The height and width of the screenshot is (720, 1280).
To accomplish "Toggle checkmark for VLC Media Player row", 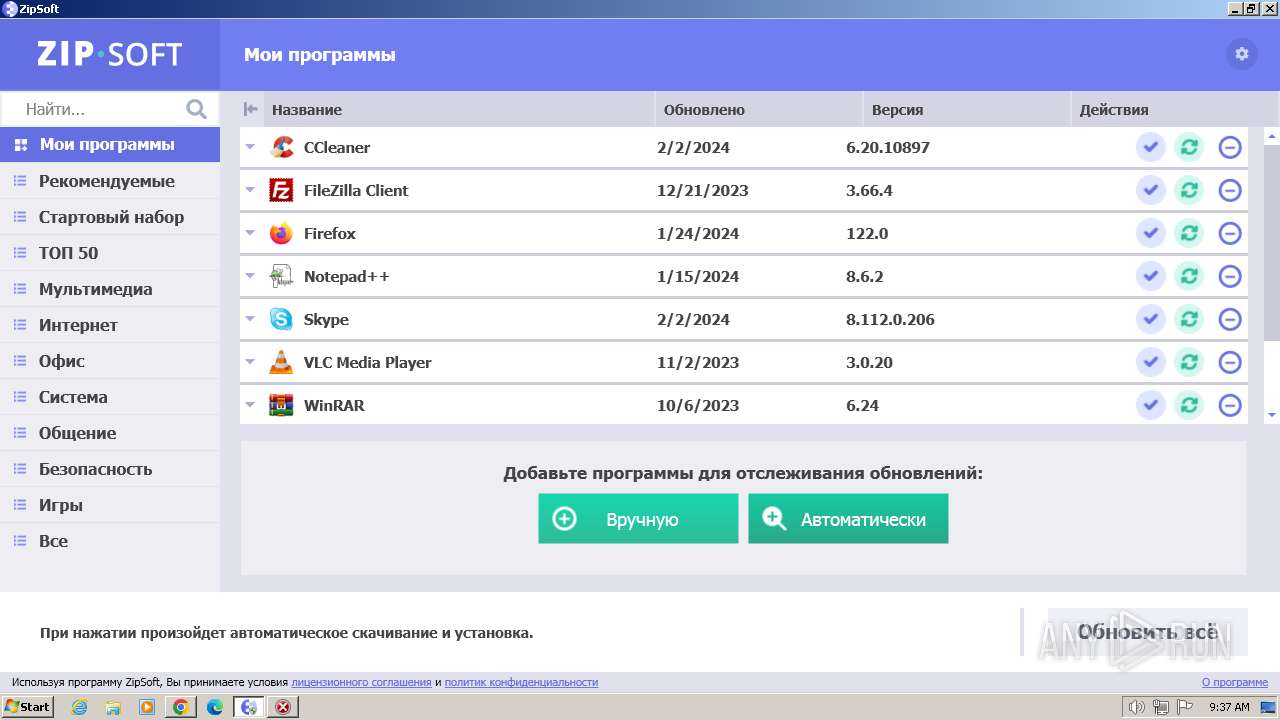I will coord(1151,362).
